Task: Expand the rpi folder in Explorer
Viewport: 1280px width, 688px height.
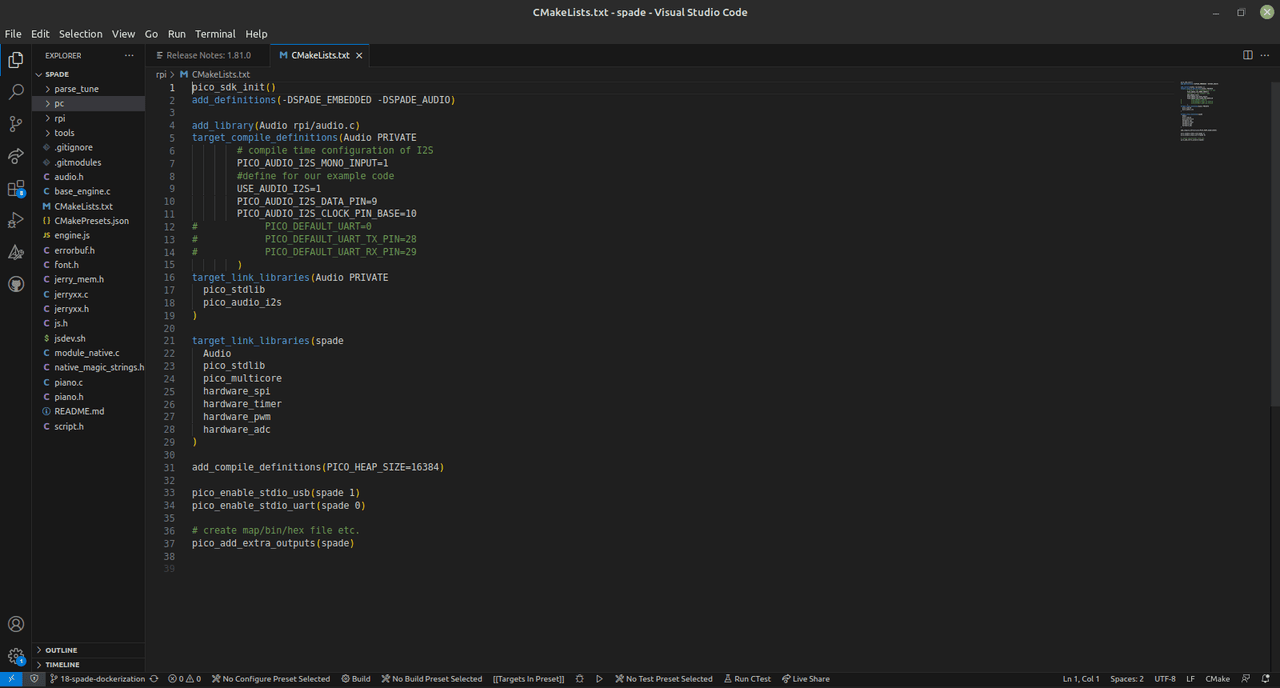Action: (60, 118)
